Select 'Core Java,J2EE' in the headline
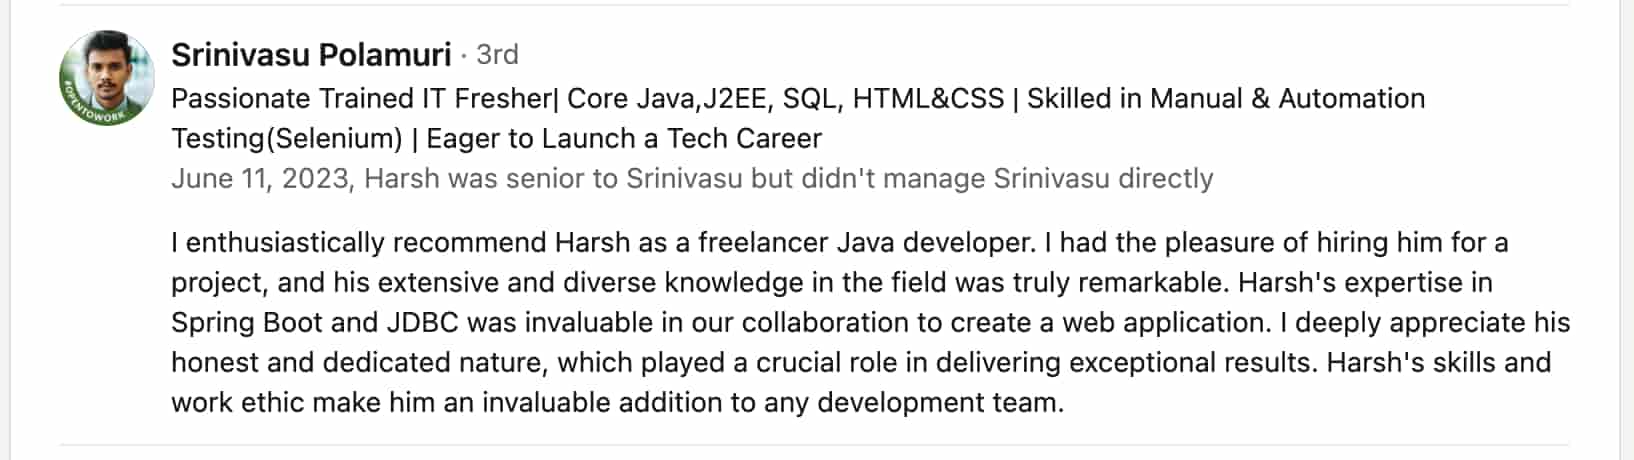This screenshot has height=460, width=1634. coord(667,99)
